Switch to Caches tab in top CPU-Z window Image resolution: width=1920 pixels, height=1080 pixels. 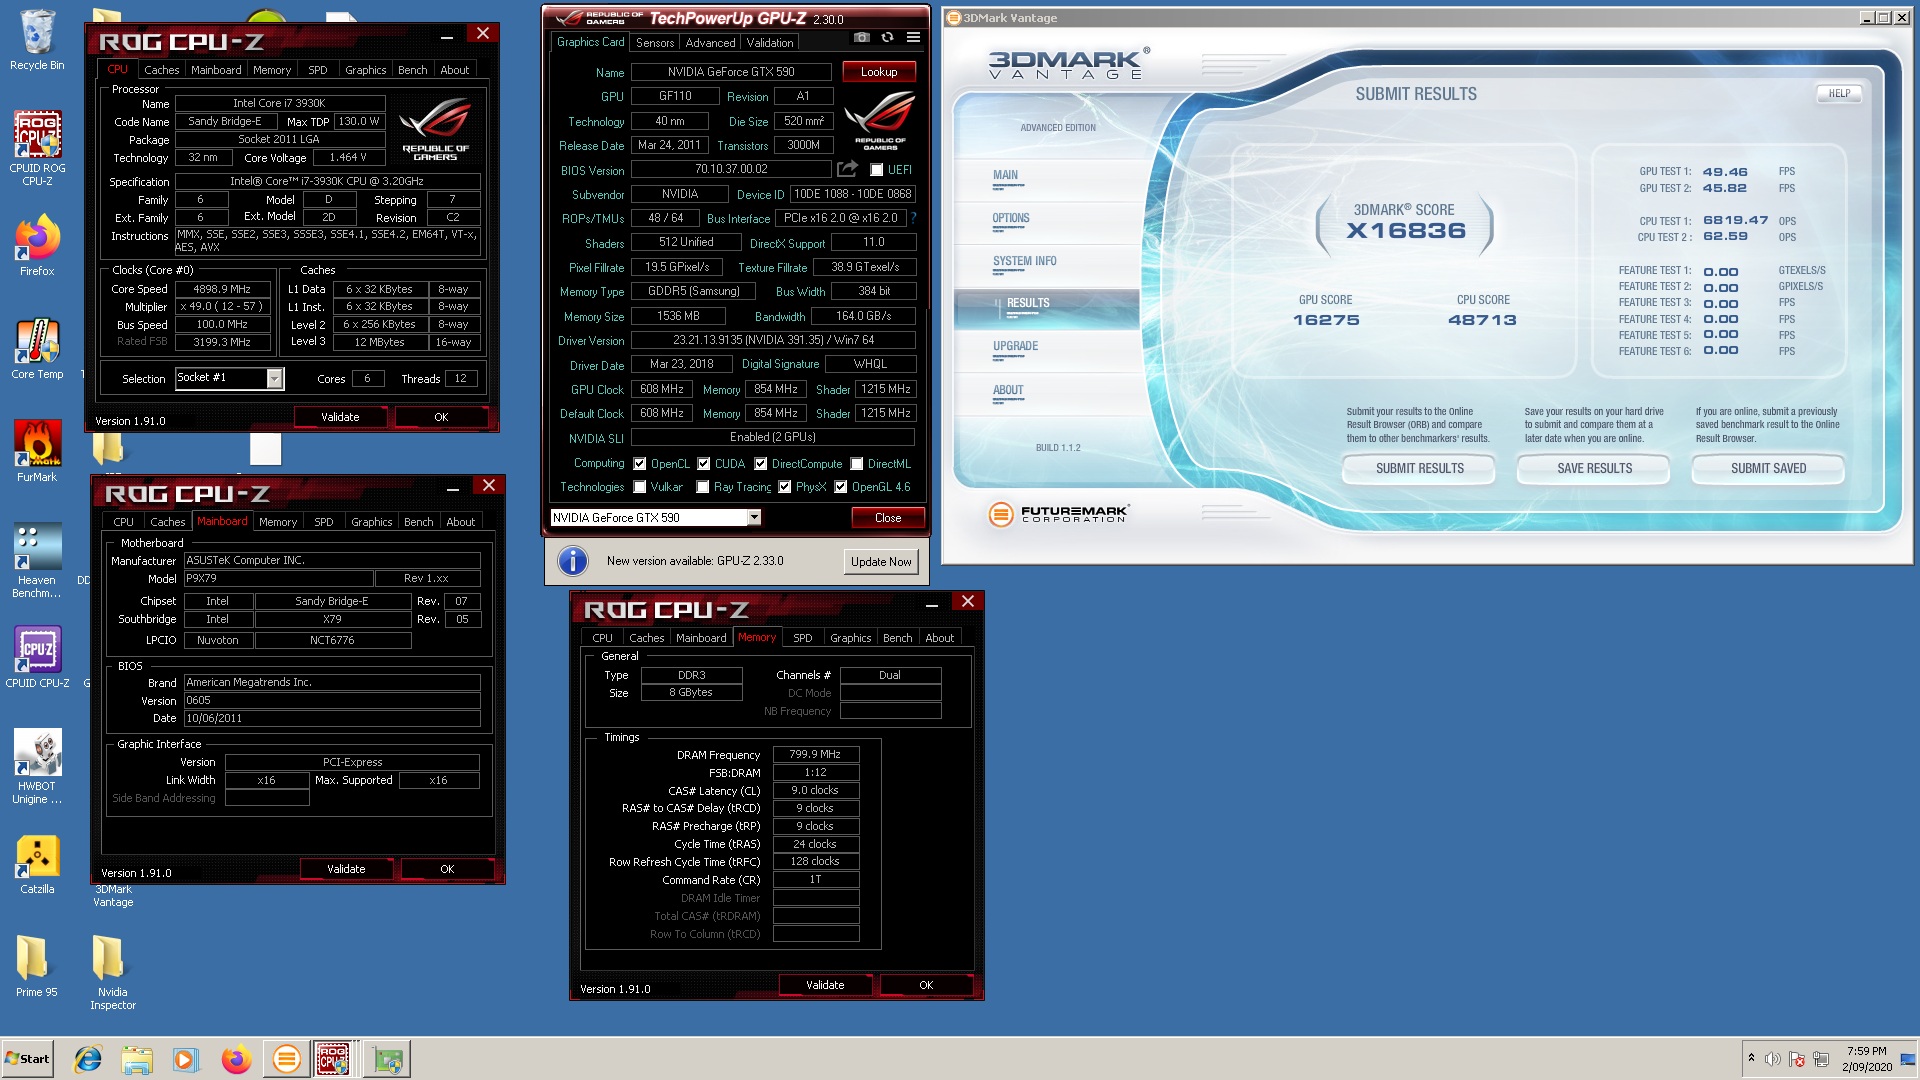[x=161, y=70]
